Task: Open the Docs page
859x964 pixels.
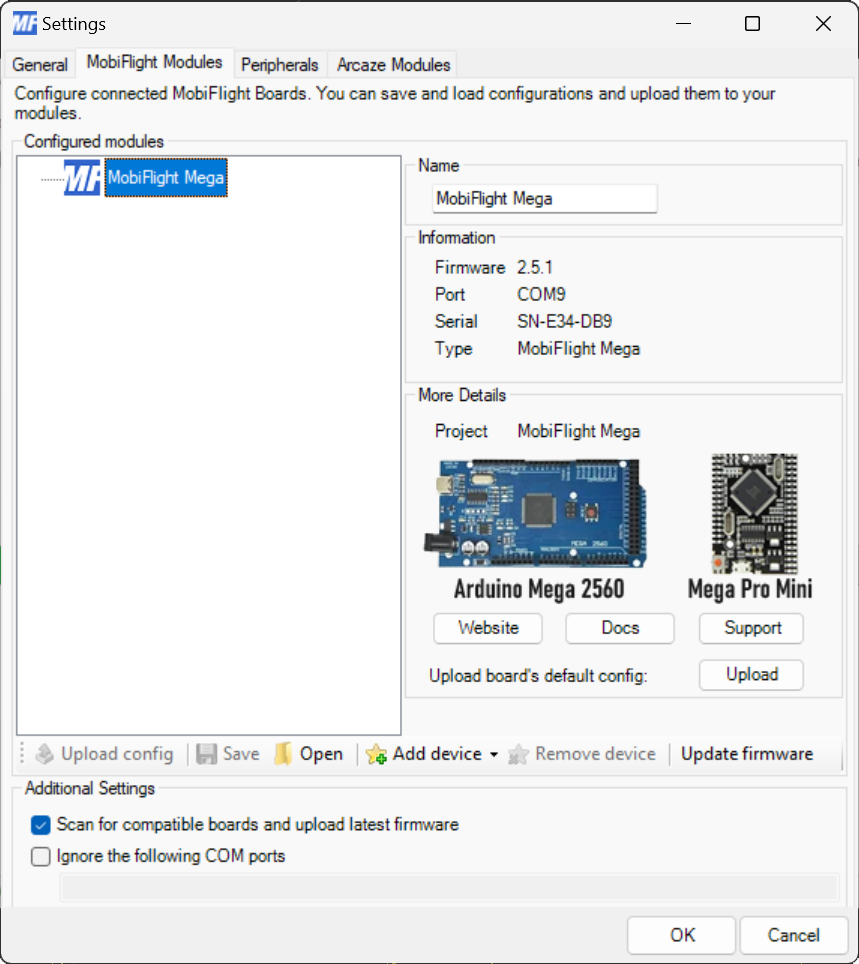Action: click(619, 628)
